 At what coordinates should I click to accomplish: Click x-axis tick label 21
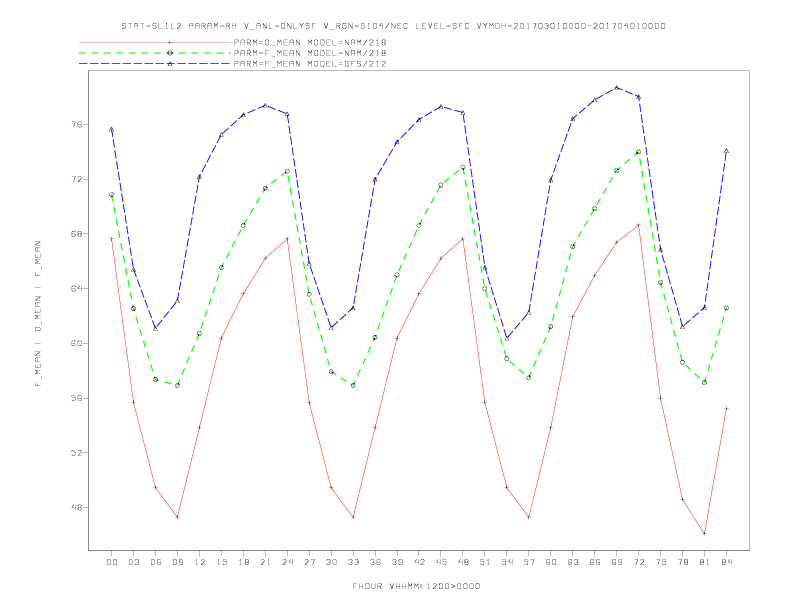point(265,562)
